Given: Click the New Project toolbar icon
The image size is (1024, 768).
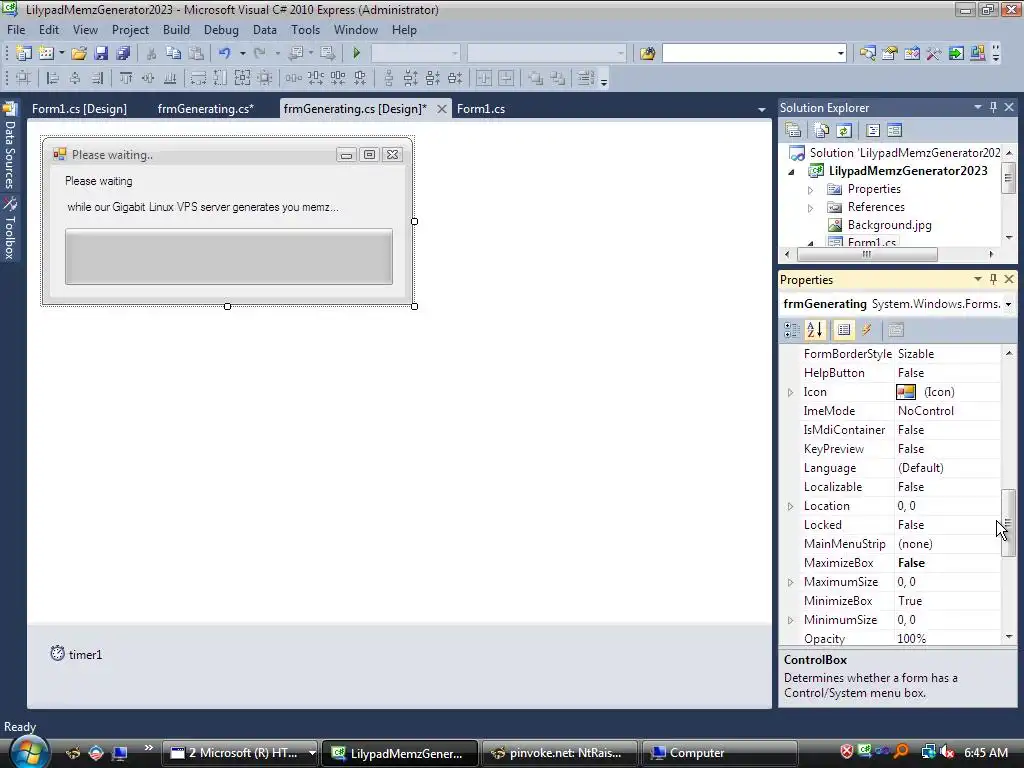Looking at the screenshot, I should click(x=24, y=53).
